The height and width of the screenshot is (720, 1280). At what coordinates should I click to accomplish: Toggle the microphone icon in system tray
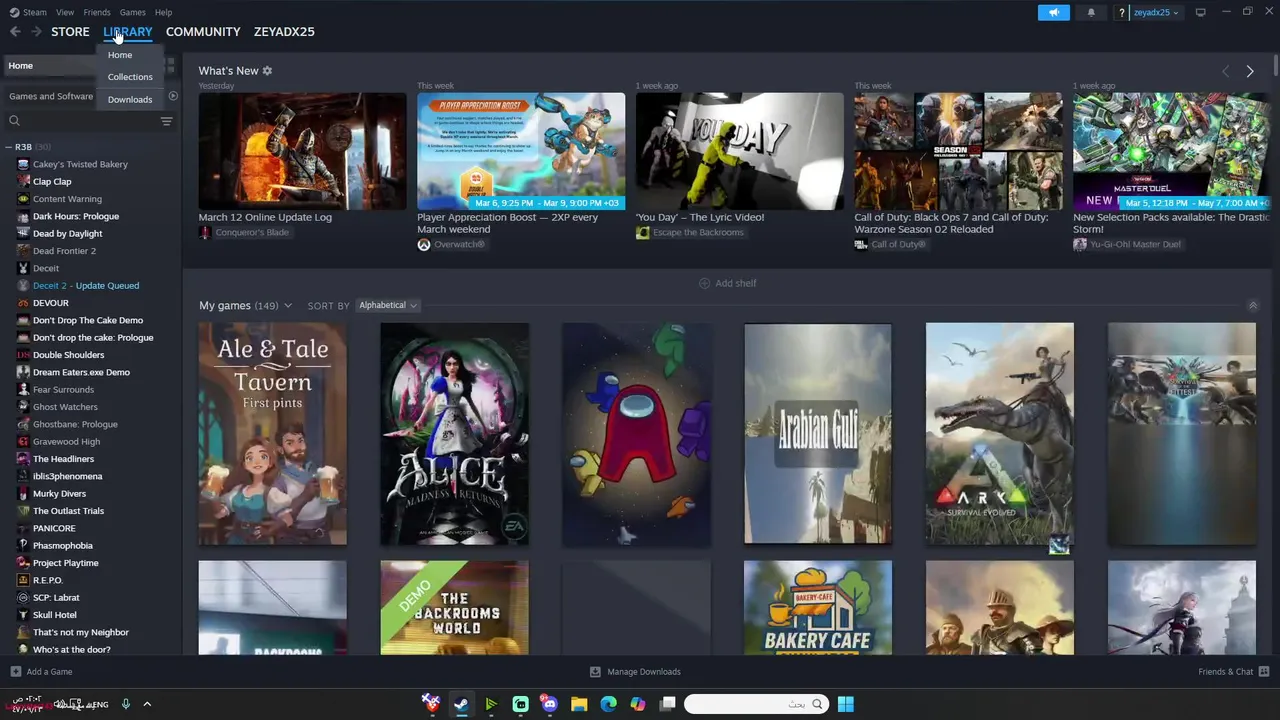[x=126, y=704]
